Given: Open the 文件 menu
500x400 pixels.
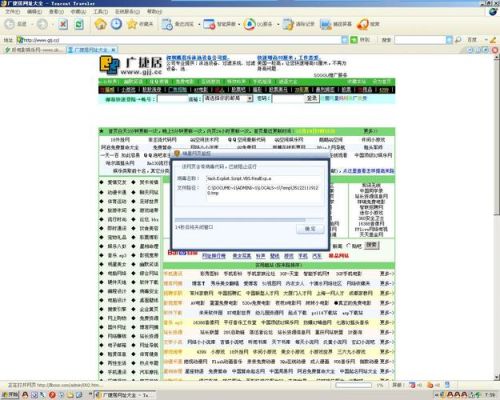Looking at the screenshot, I should coord(12,12).
